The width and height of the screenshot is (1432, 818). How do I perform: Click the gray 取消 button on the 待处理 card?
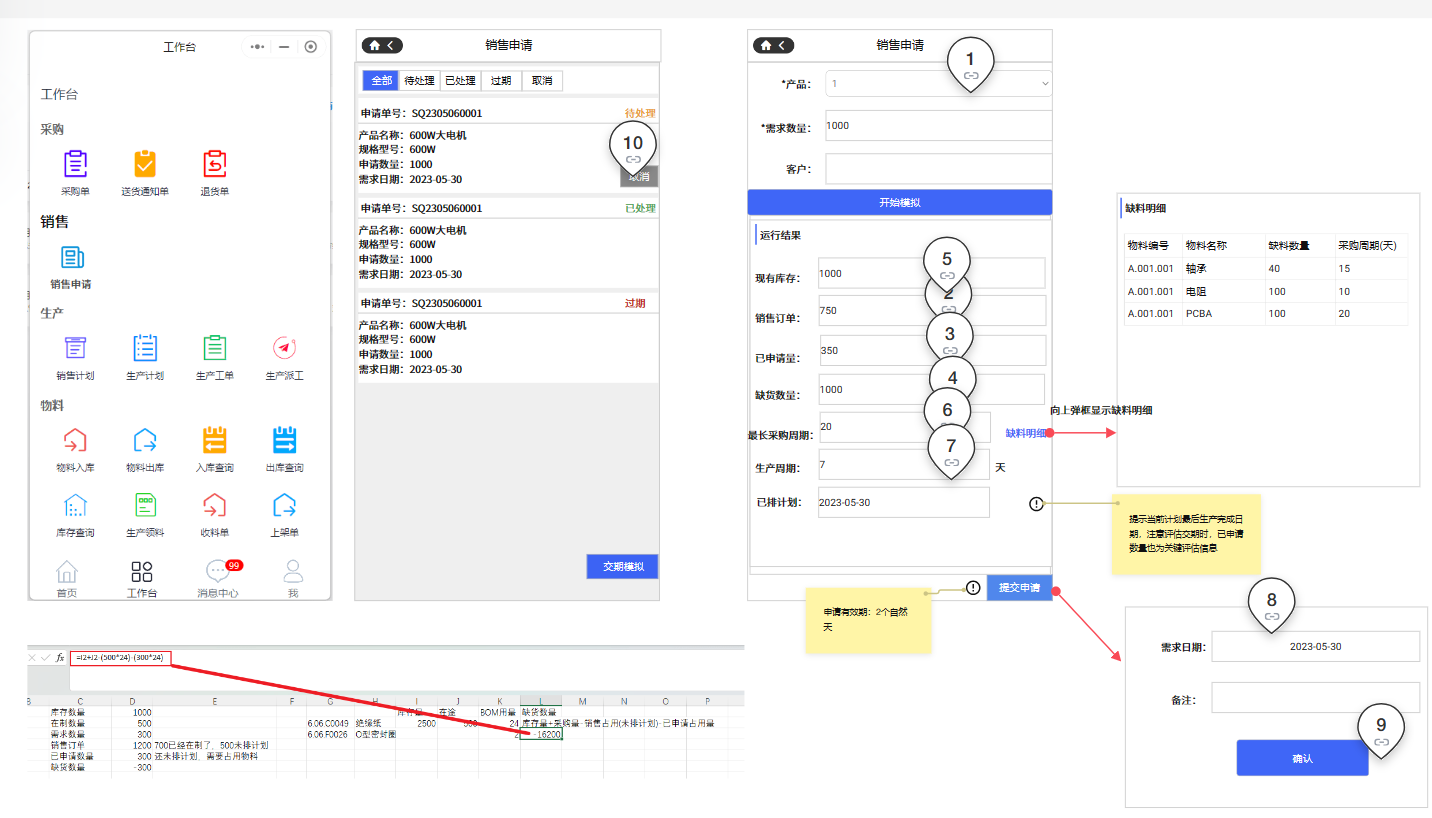point(639,177)
